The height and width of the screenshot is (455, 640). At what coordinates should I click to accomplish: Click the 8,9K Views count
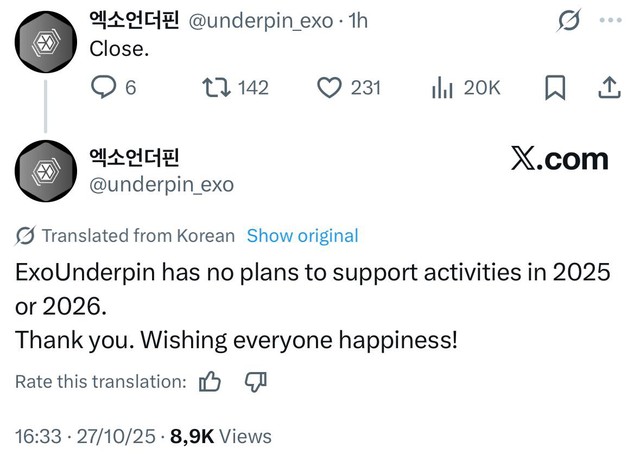point(220,436)
